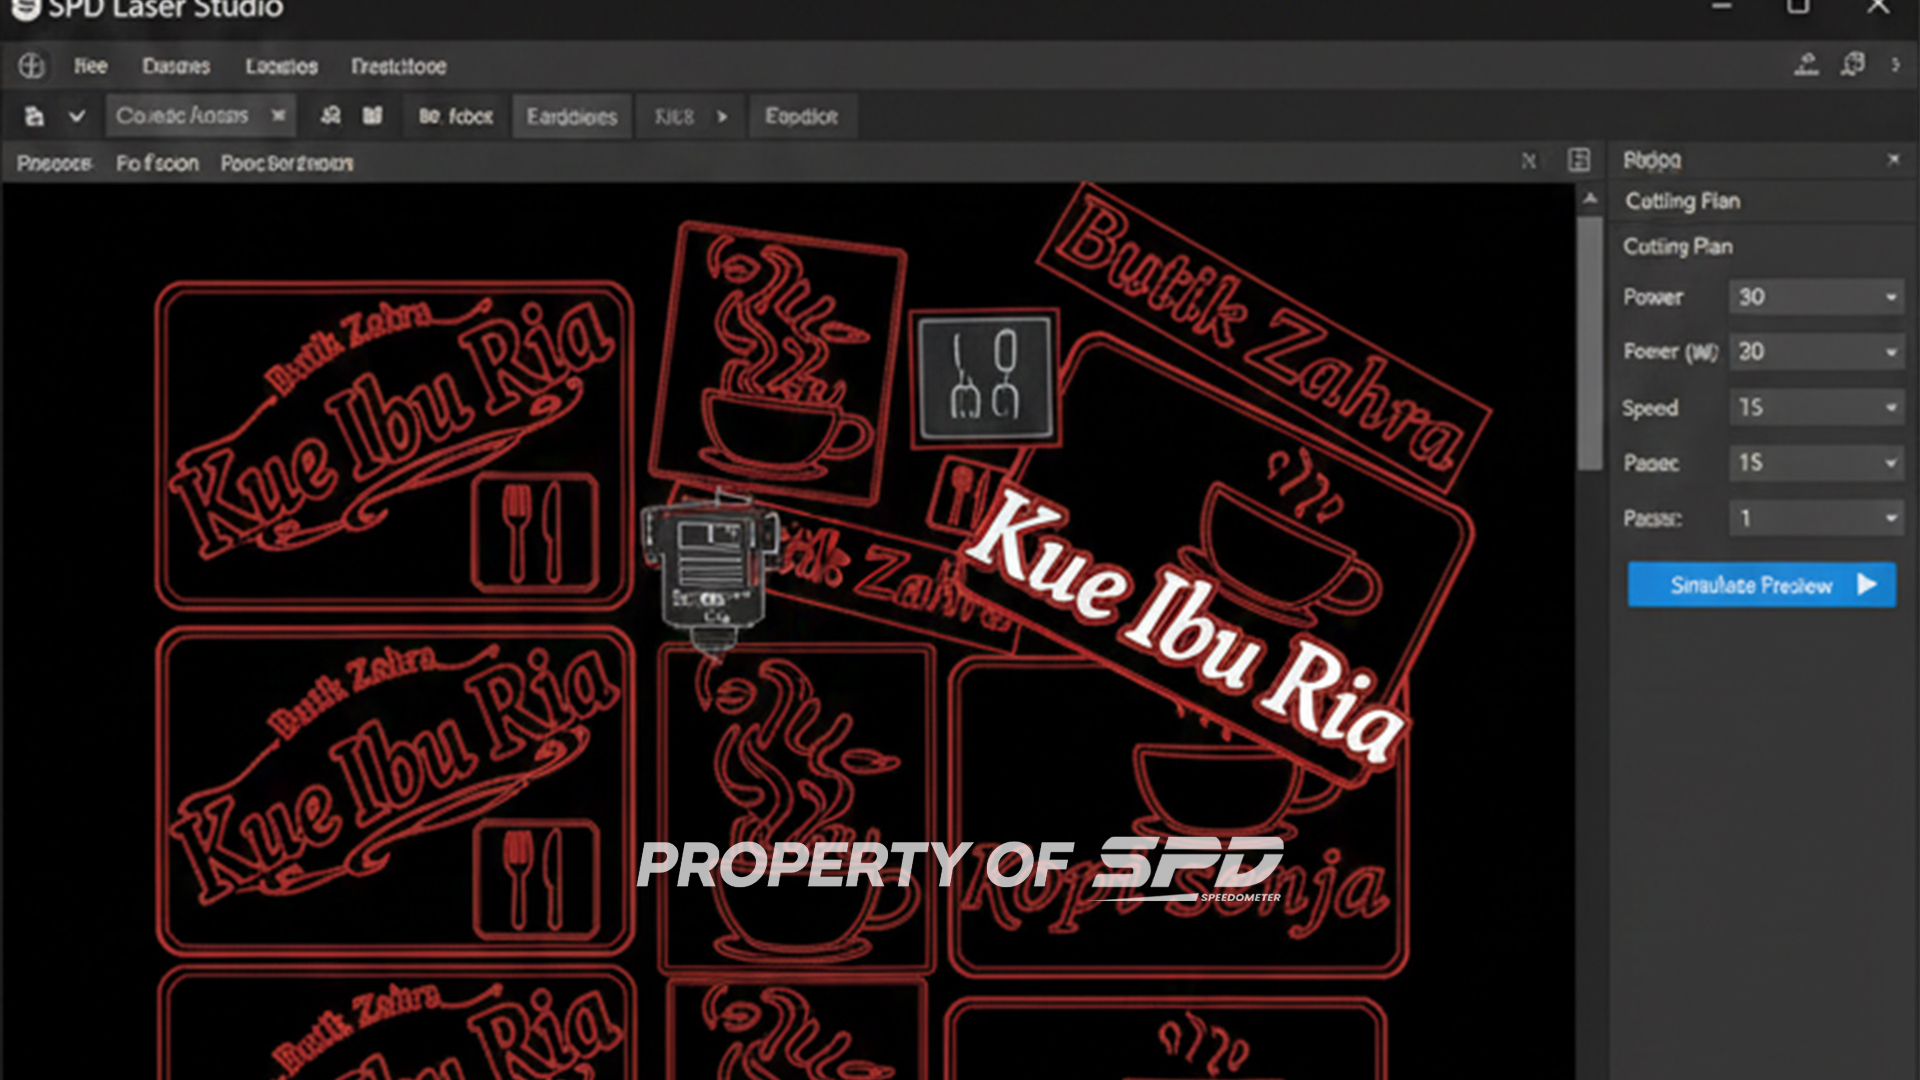The image size is (1920, 1080).
Task: Click the copy icon at top right
Action: click(1852, 65)
